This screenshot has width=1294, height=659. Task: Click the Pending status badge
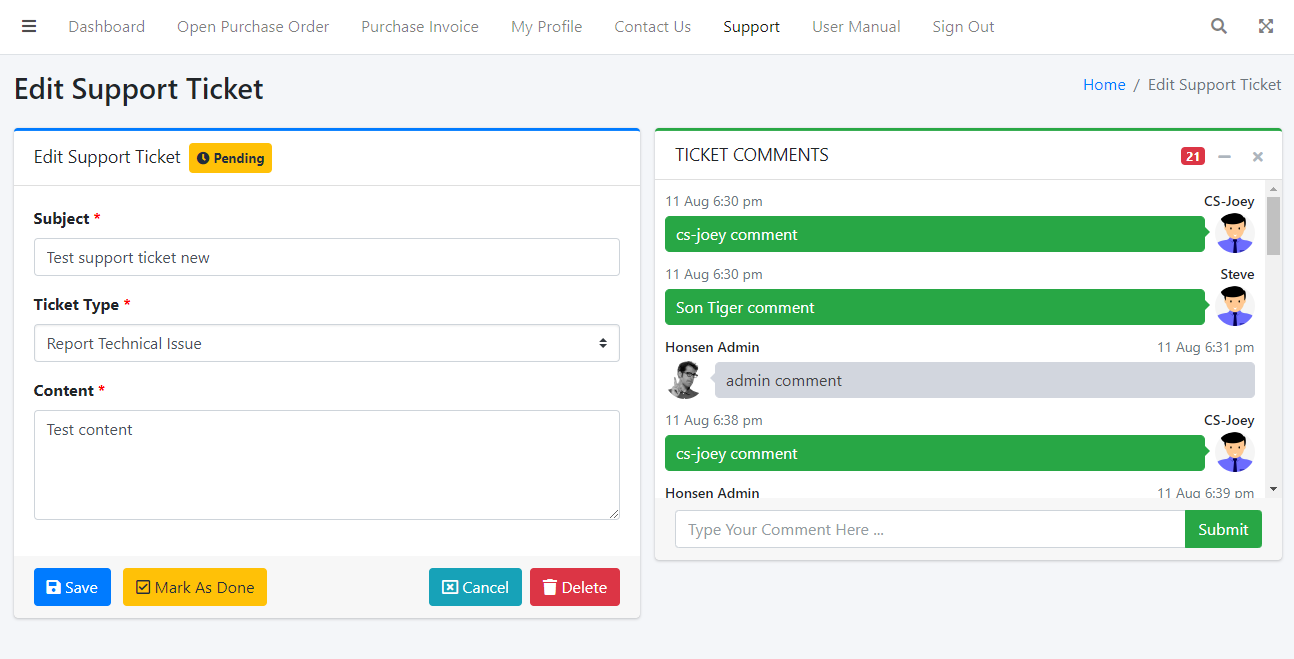point(230,158)
